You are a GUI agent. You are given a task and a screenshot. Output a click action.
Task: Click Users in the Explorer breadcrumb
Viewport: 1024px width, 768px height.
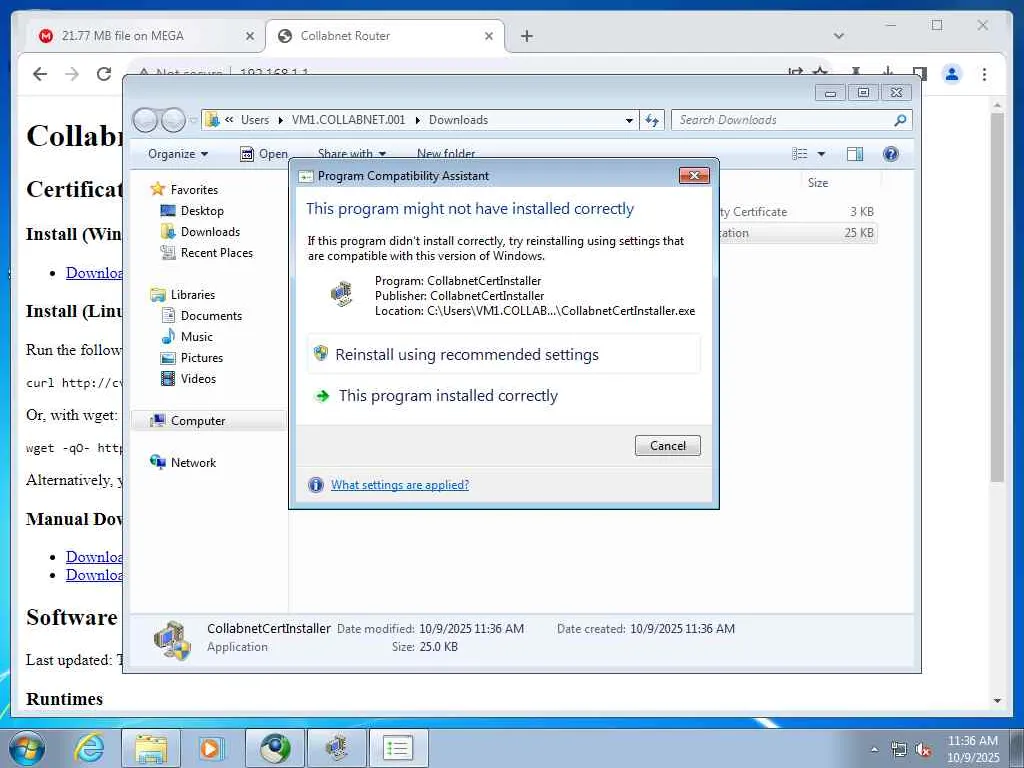(x=255, y=120)
